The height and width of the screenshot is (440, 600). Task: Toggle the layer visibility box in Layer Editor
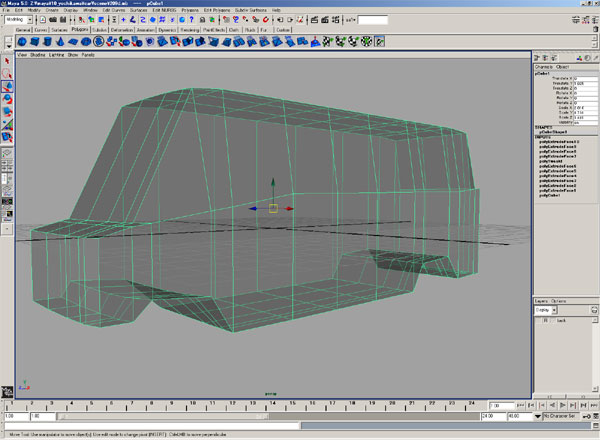538,321
